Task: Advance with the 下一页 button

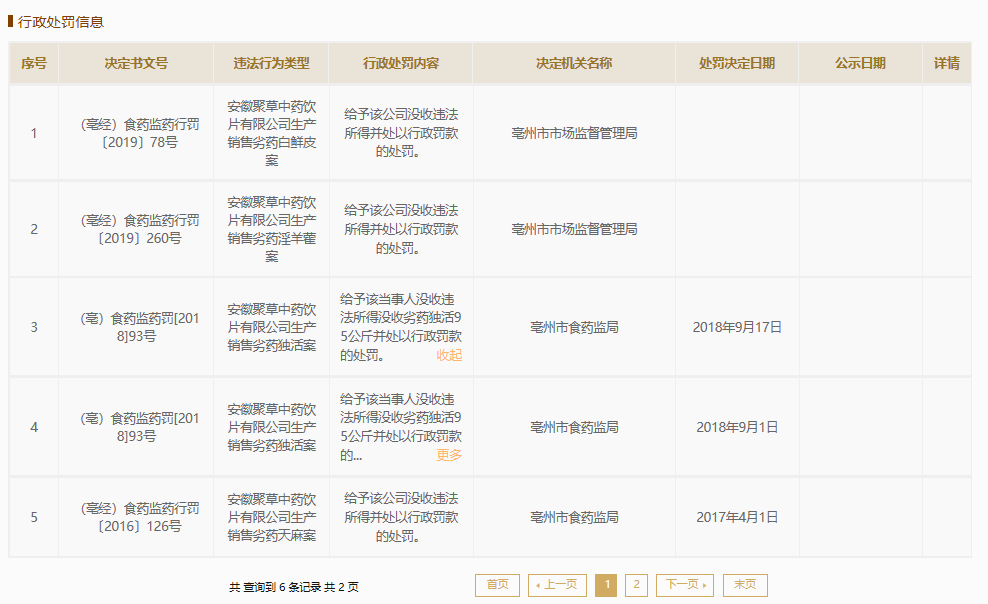Action: pyautogui.click(x=685, y=585)
